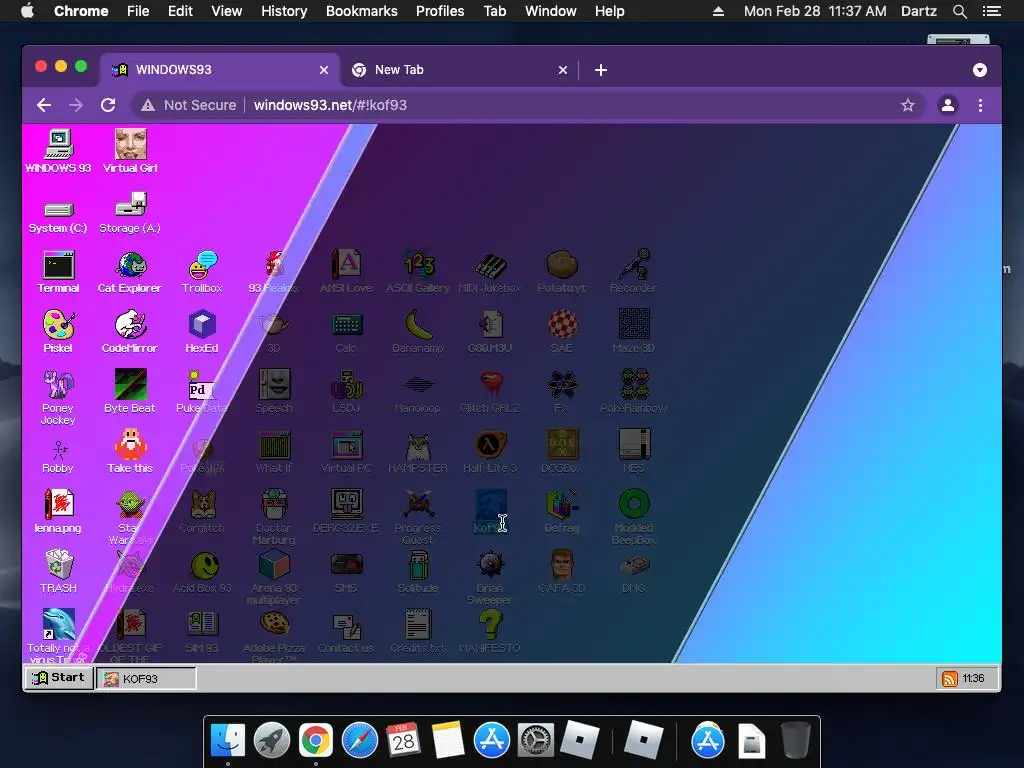
Task: Launch the Terminal desktop icon
Action: coord(58,272)
